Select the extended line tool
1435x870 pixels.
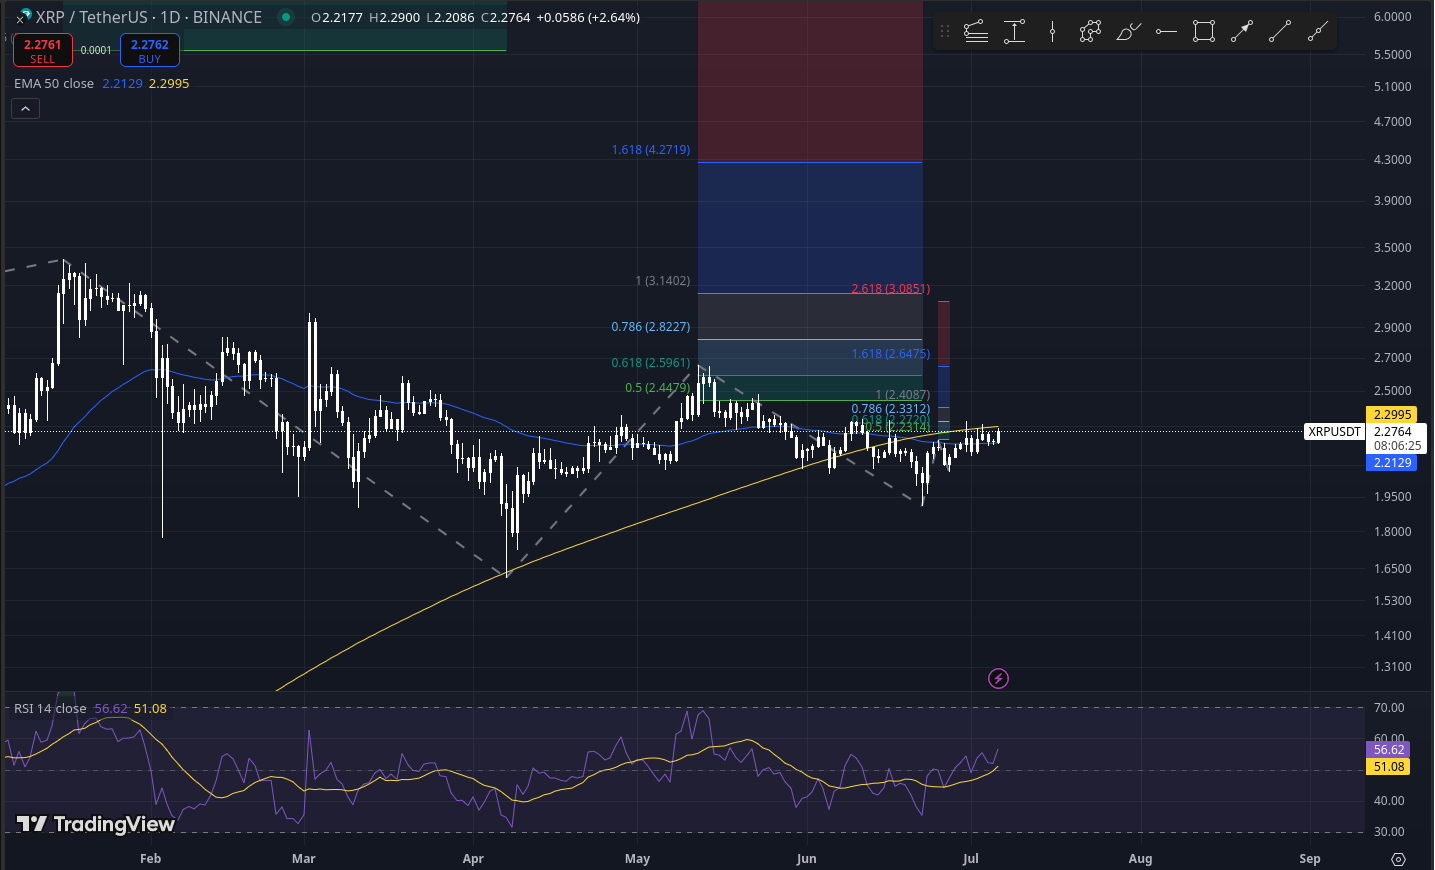click(1318, 32)
